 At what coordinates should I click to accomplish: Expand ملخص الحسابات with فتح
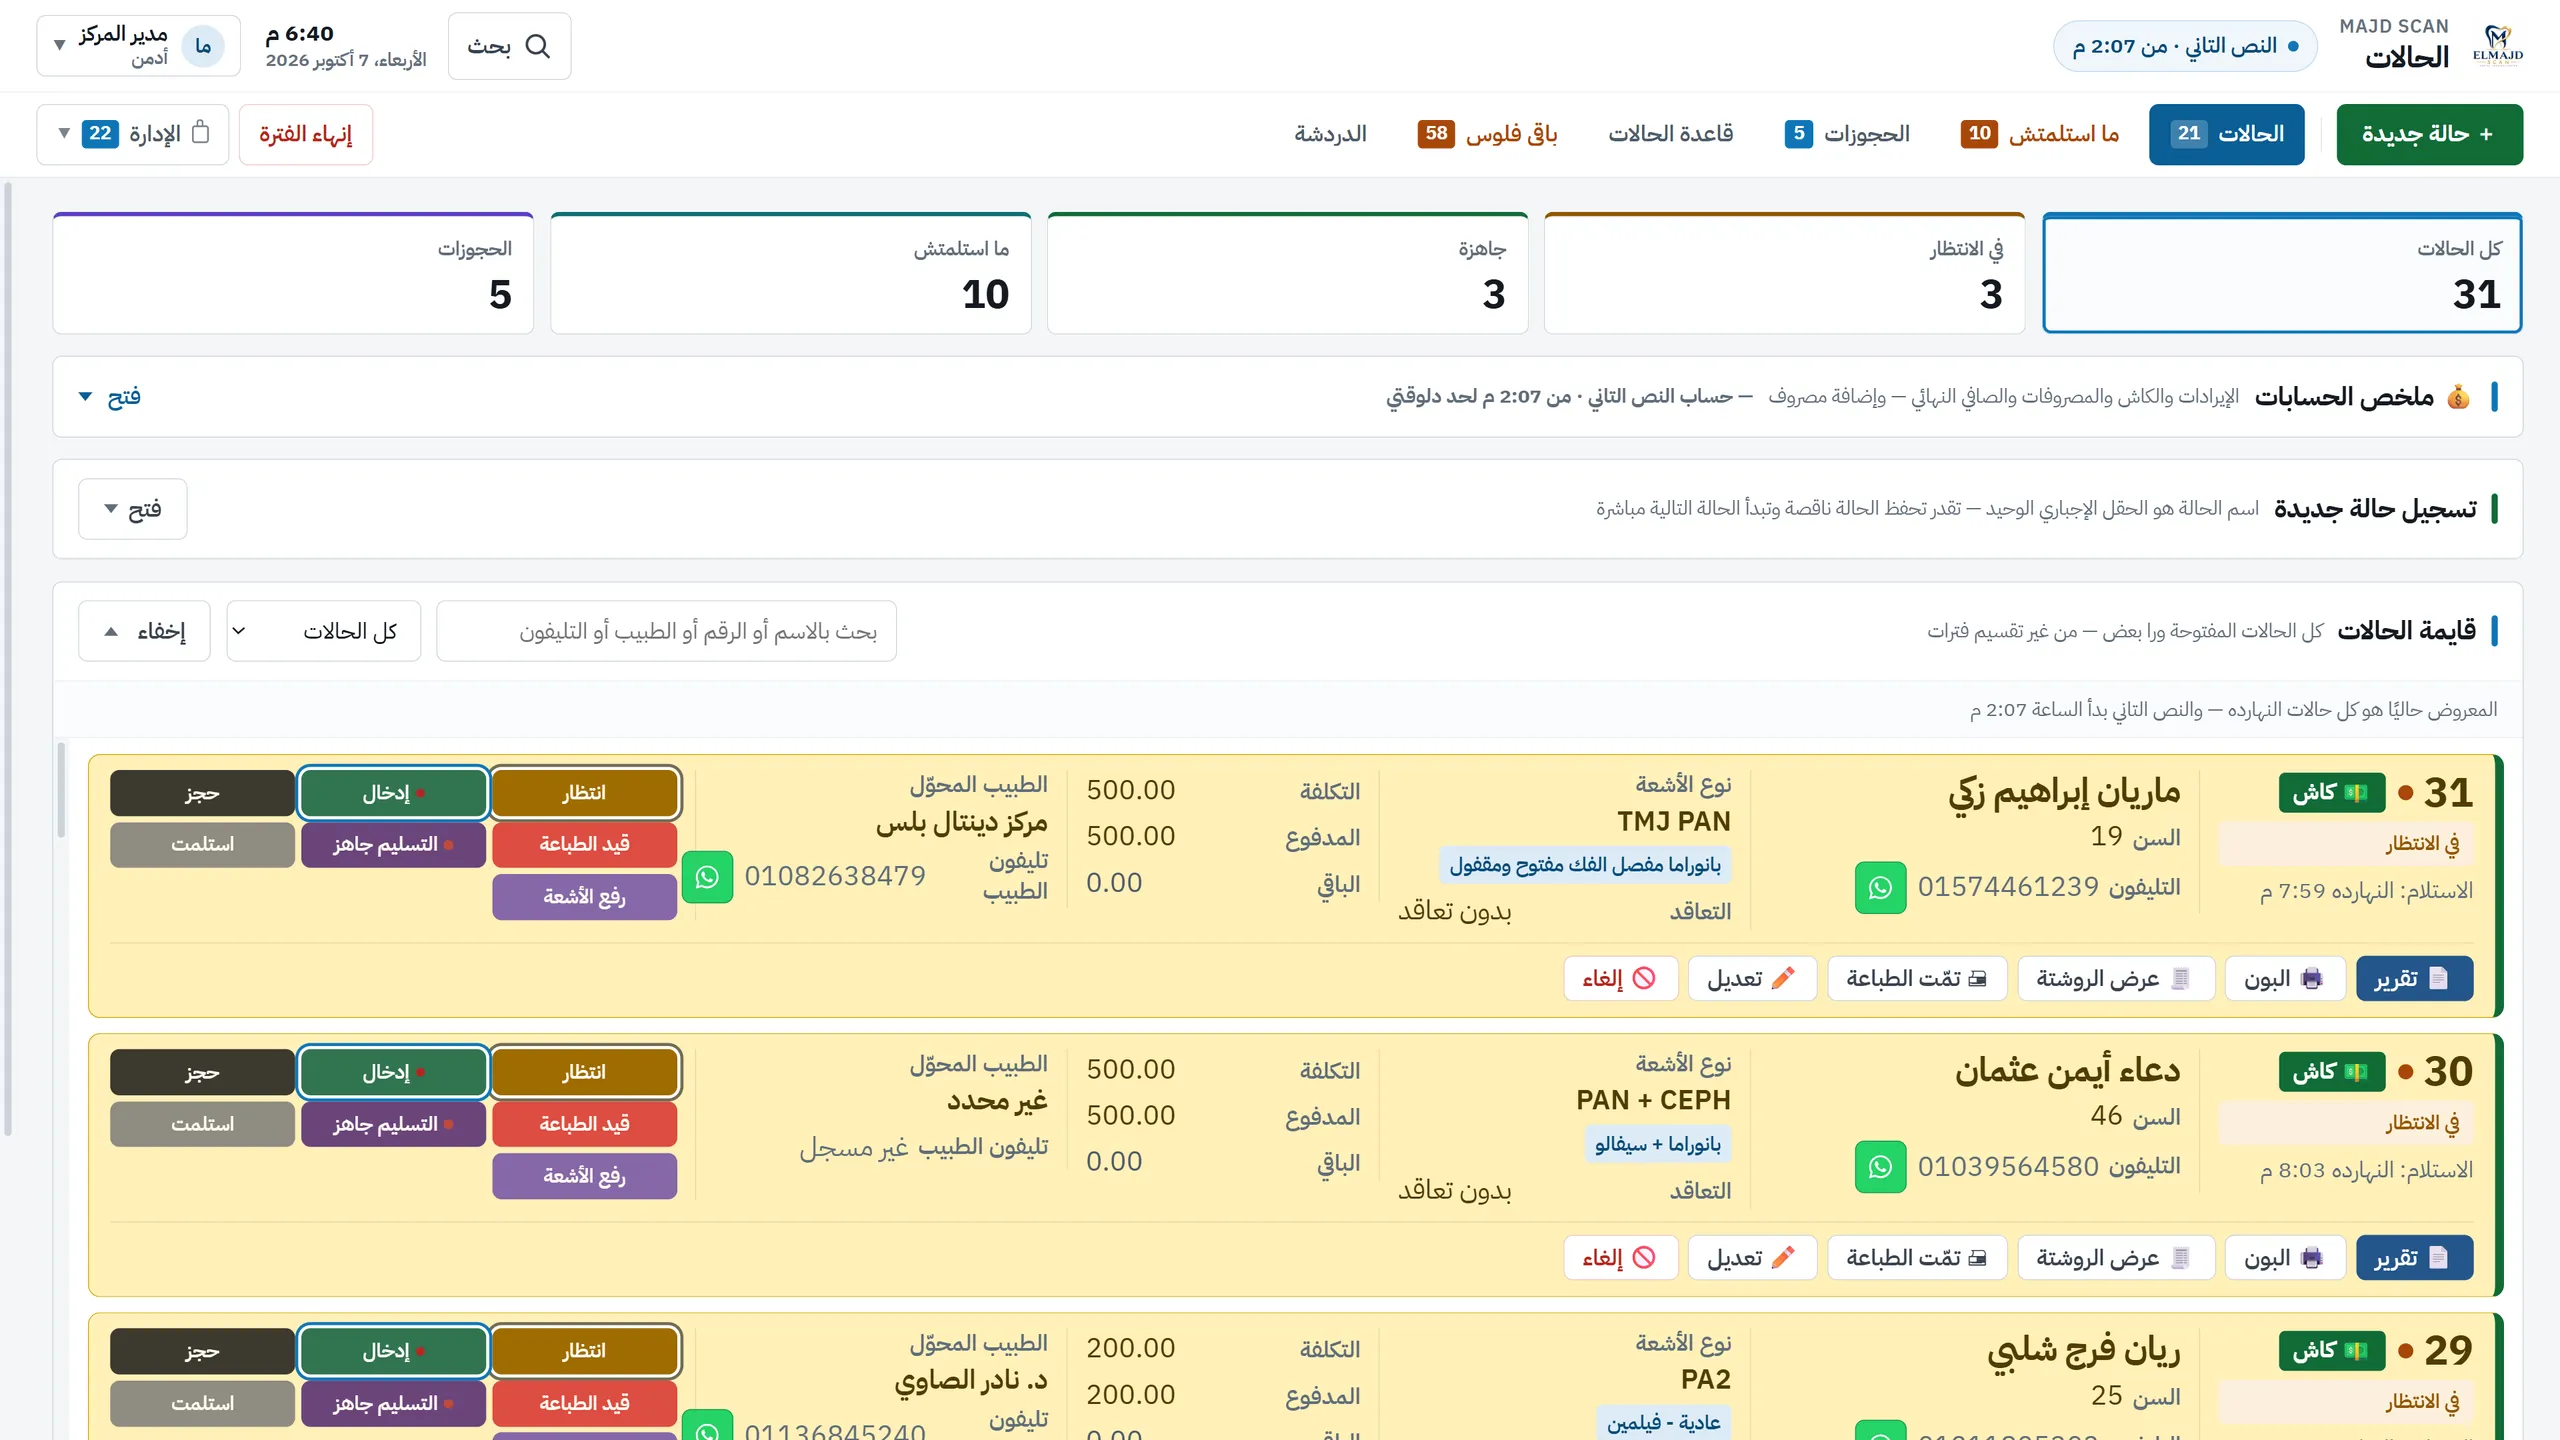point(110,397)
